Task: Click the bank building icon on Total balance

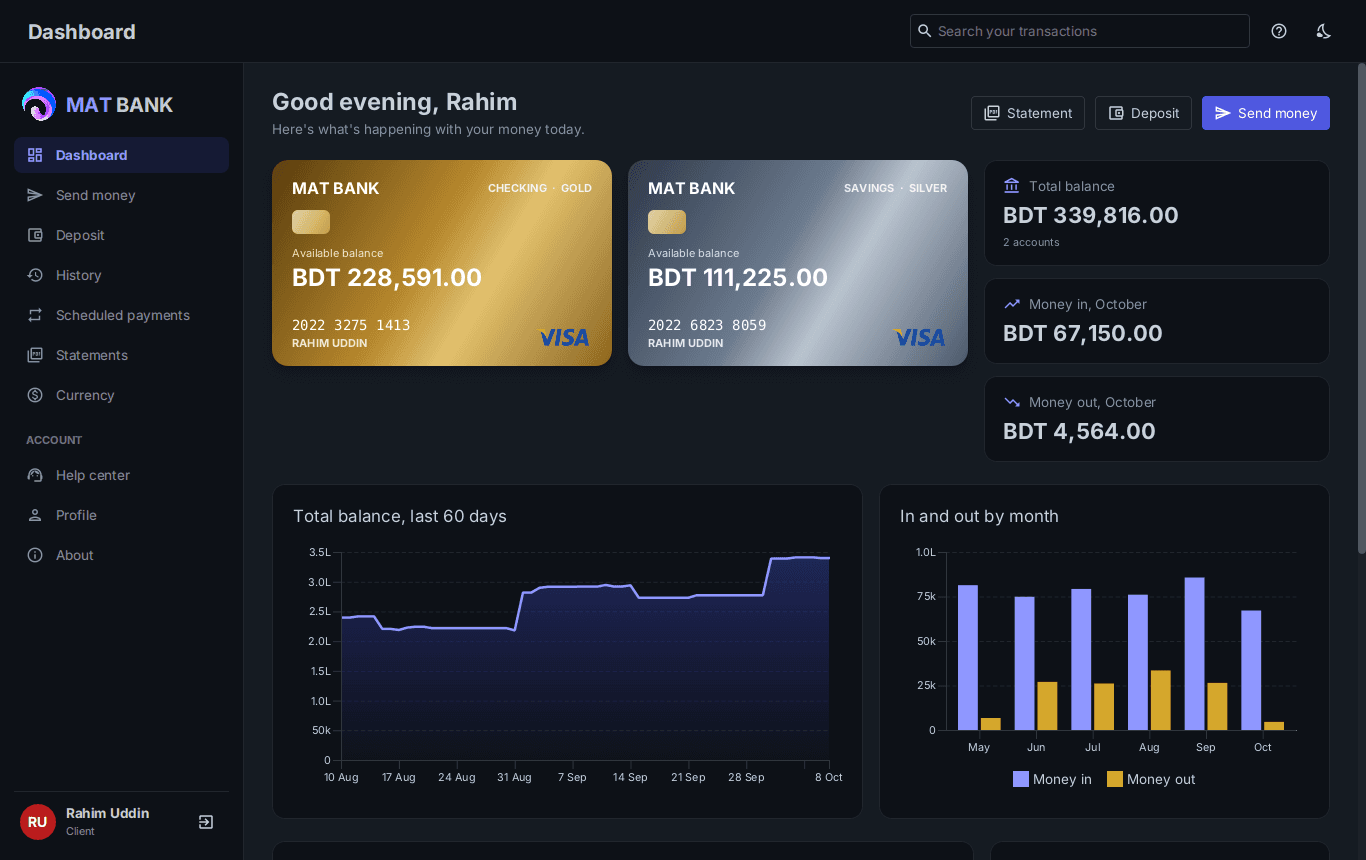Action: click(x=1012, y=186)
